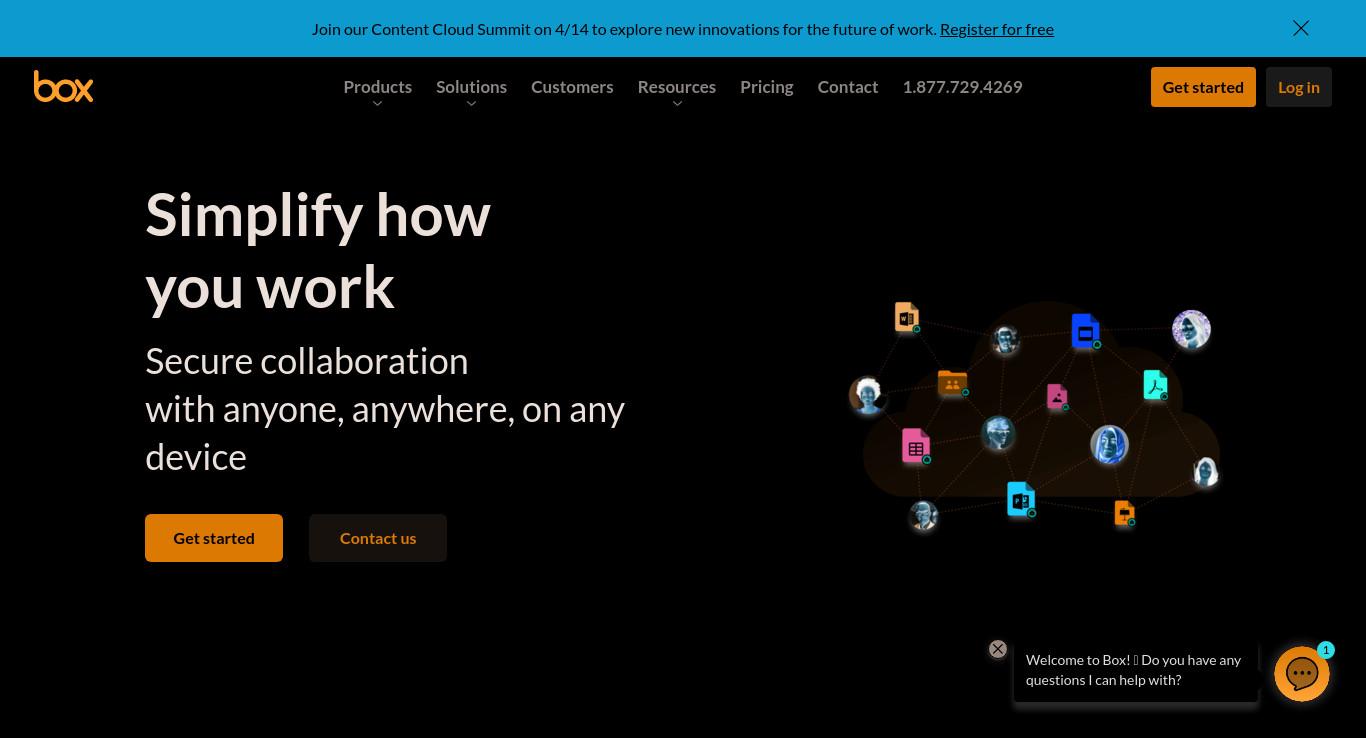Open the Customers page

coord(572,87)
